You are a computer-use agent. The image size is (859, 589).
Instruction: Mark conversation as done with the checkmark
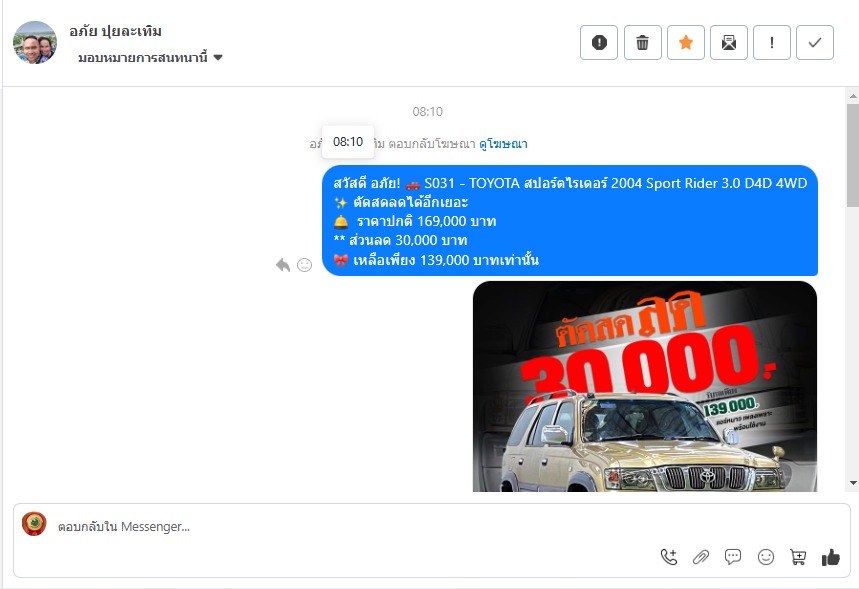point(815,42)
